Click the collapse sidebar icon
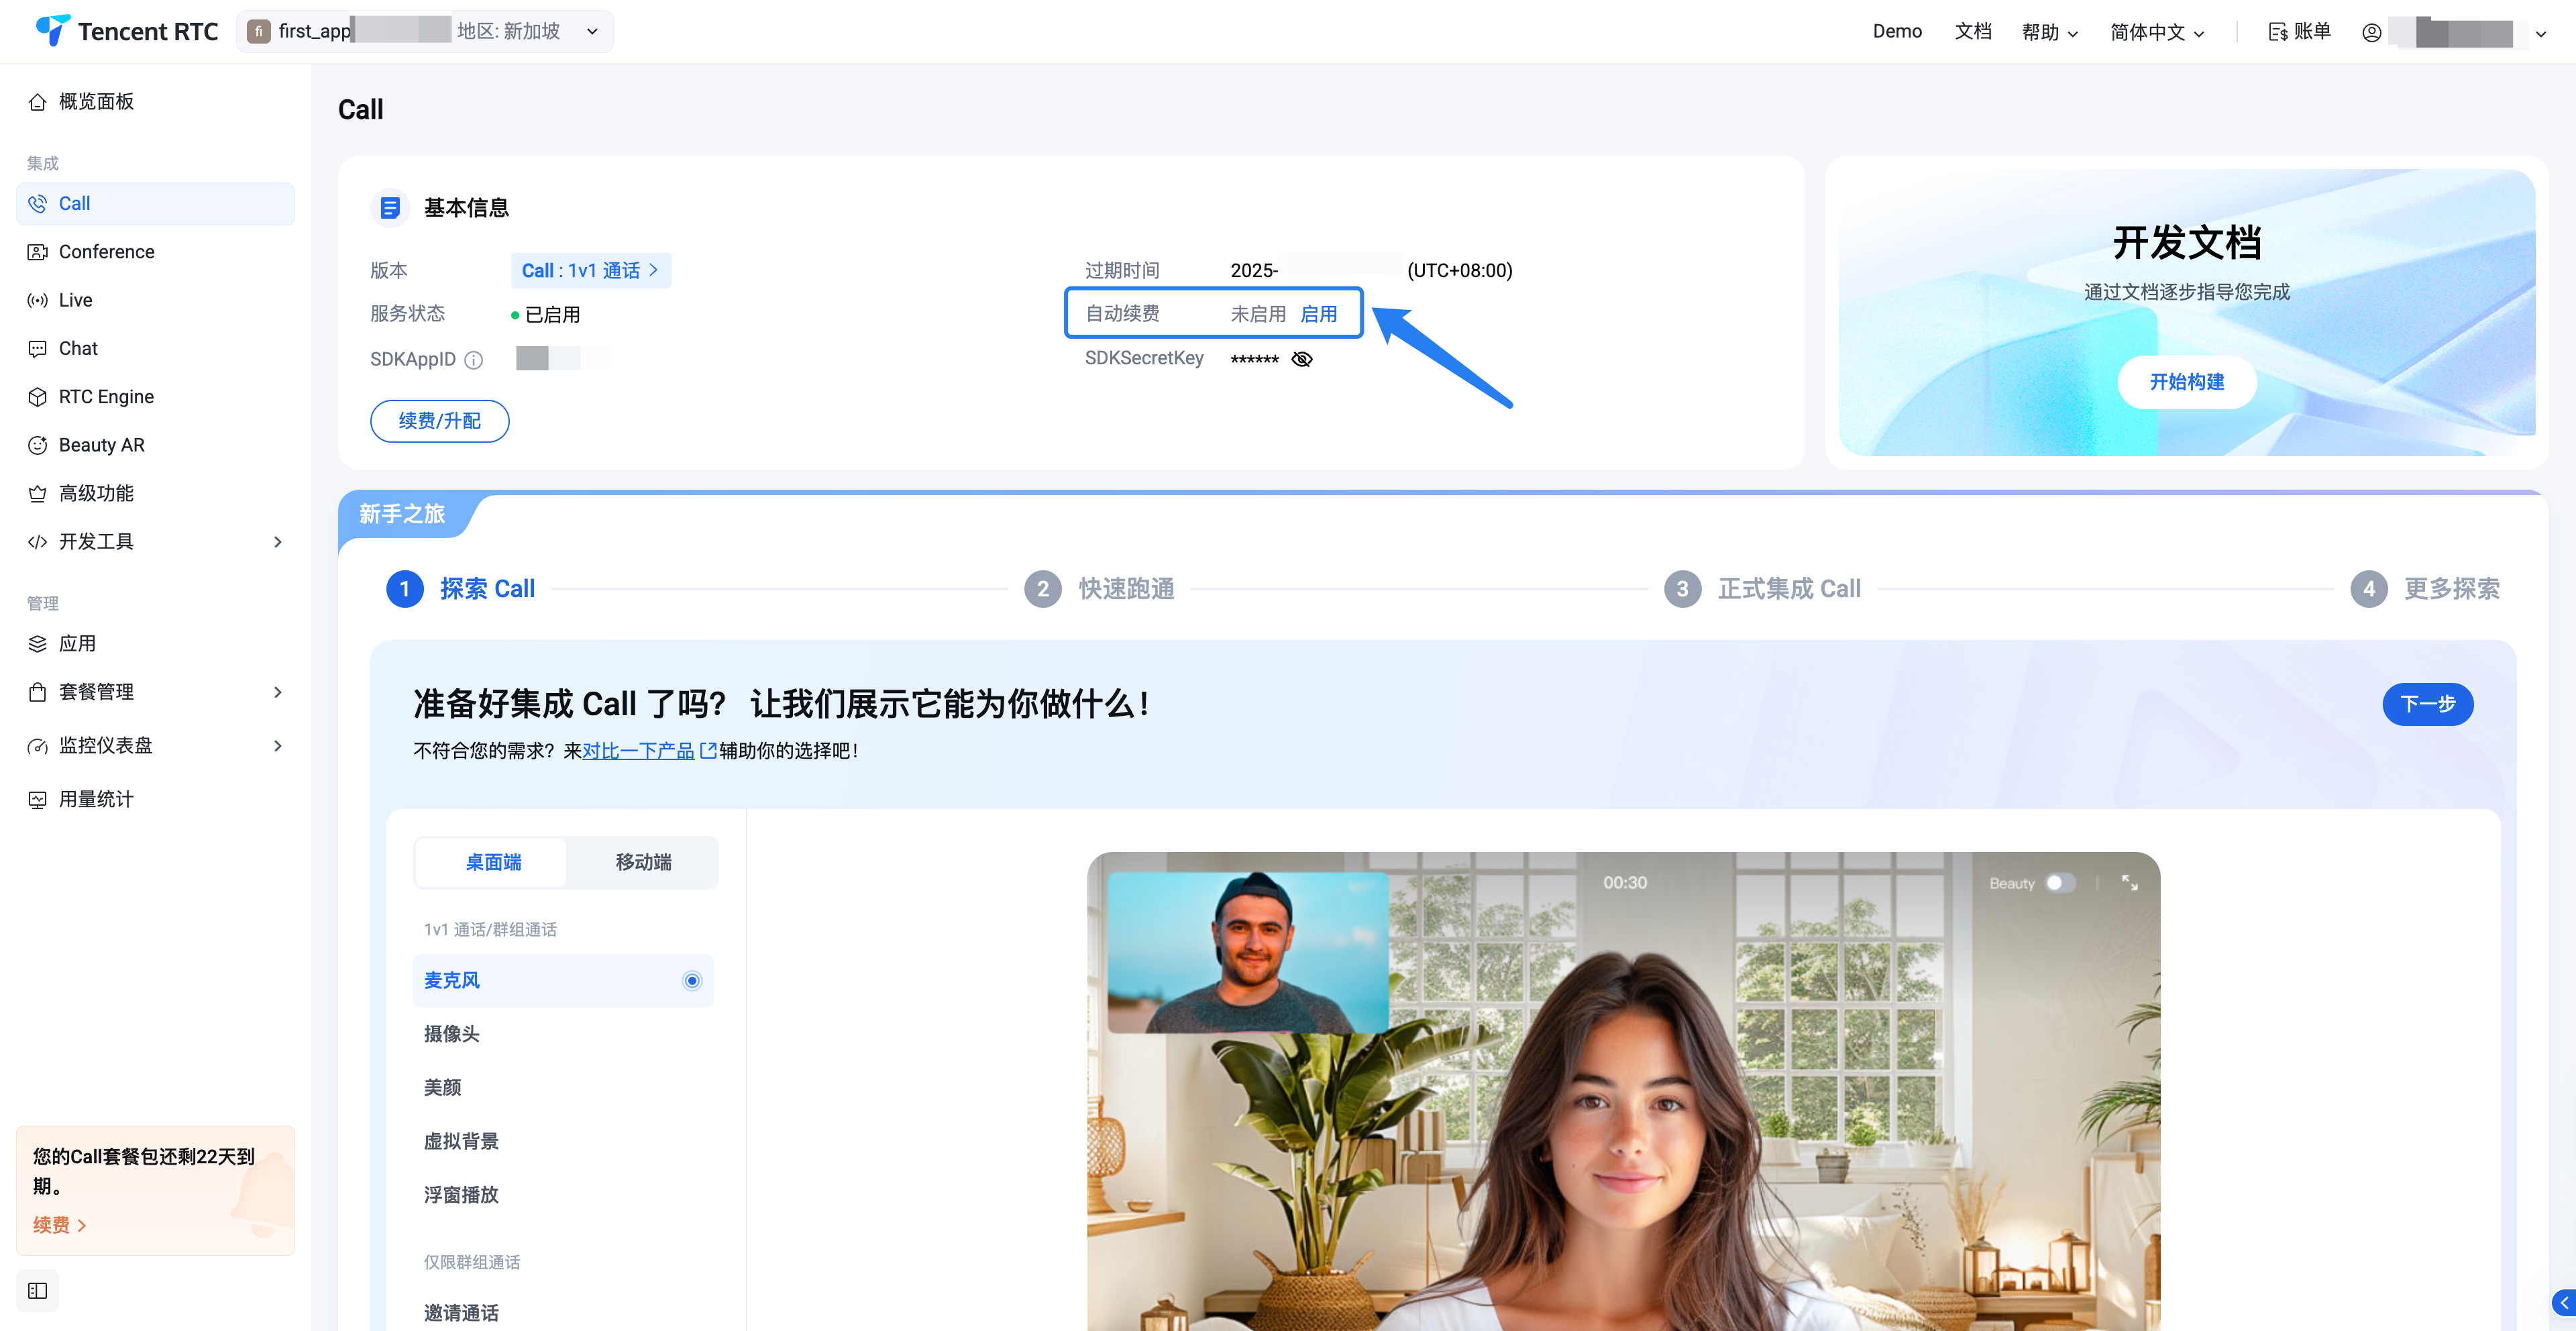2576x1331 pixels. click(38, 1290)
